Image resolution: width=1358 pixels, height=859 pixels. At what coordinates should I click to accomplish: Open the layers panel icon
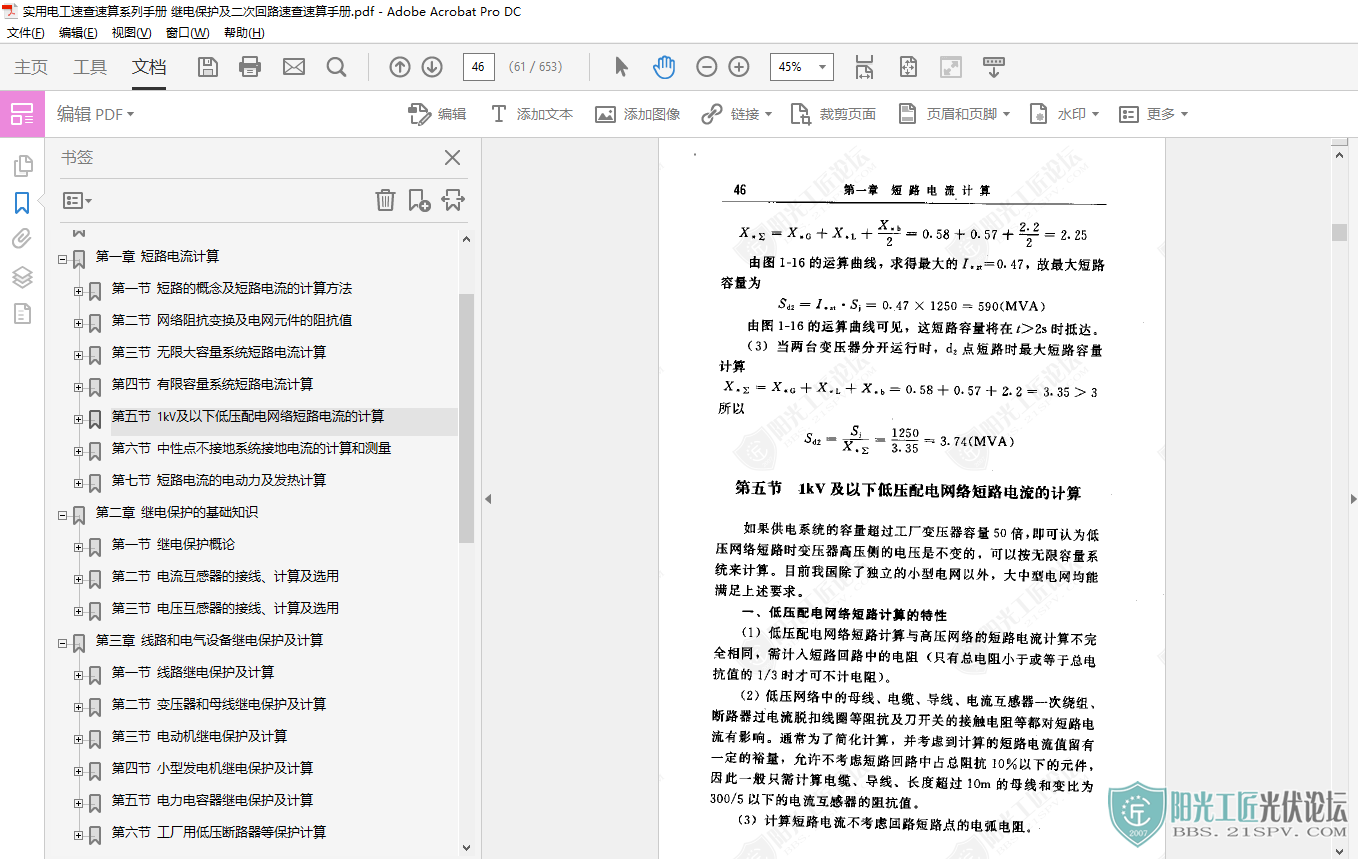pos(22,277)
